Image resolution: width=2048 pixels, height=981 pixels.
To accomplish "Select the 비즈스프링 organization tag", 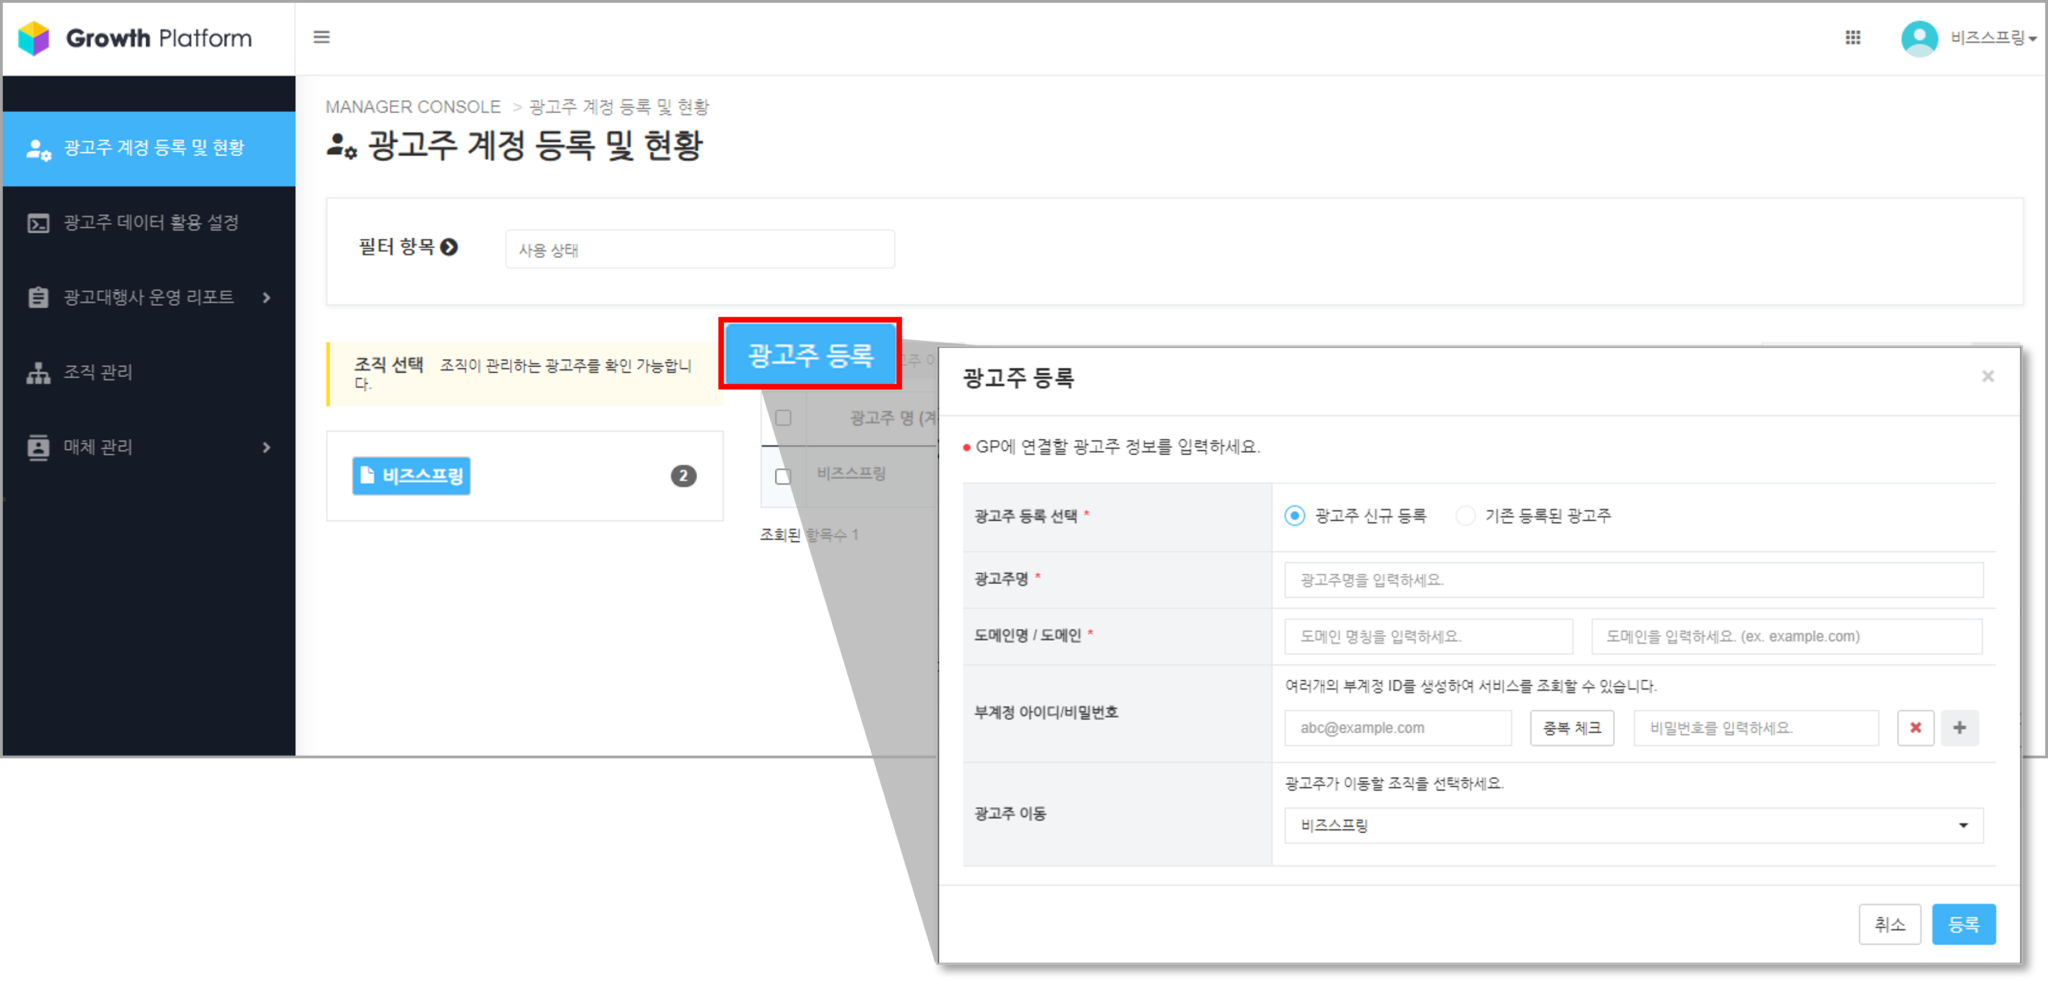I will [x=411, y=476].
